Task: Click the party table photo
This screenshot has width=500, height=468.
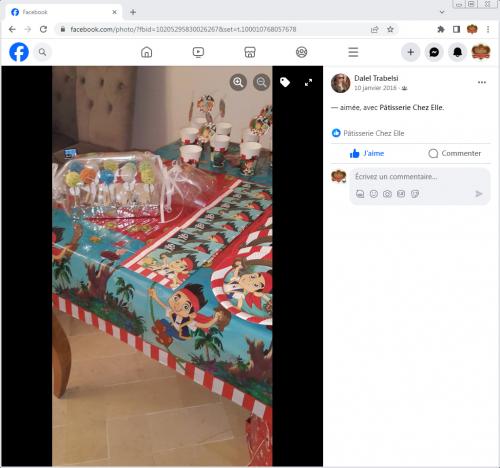Action: coord(162,266)
